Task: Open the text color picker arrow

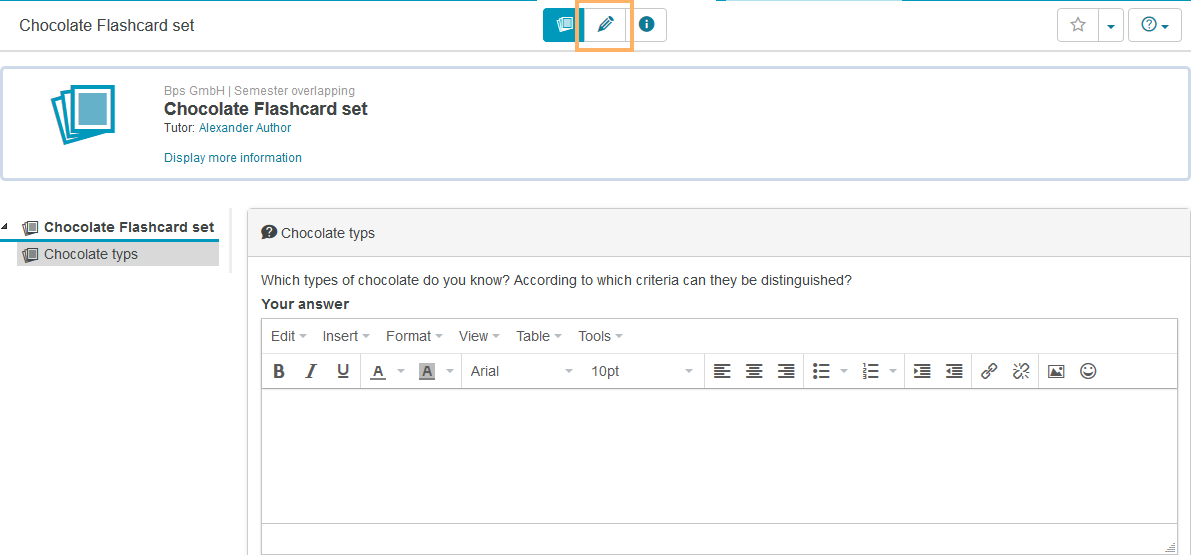Action: pos(401,371)
